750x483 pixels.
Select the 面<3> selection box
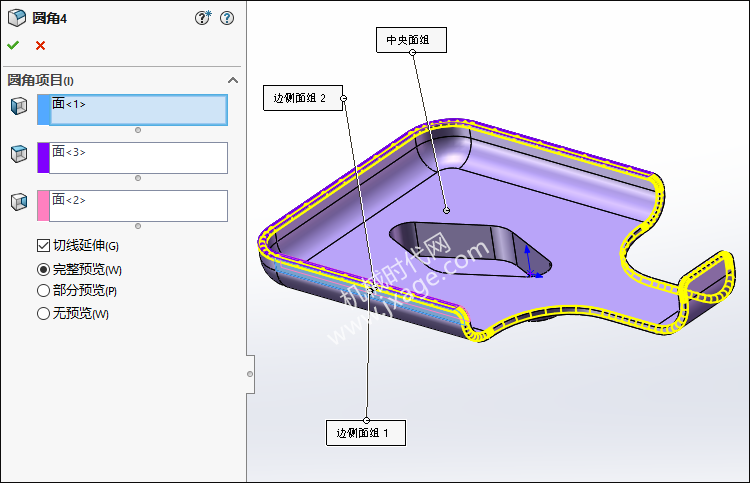138,158
